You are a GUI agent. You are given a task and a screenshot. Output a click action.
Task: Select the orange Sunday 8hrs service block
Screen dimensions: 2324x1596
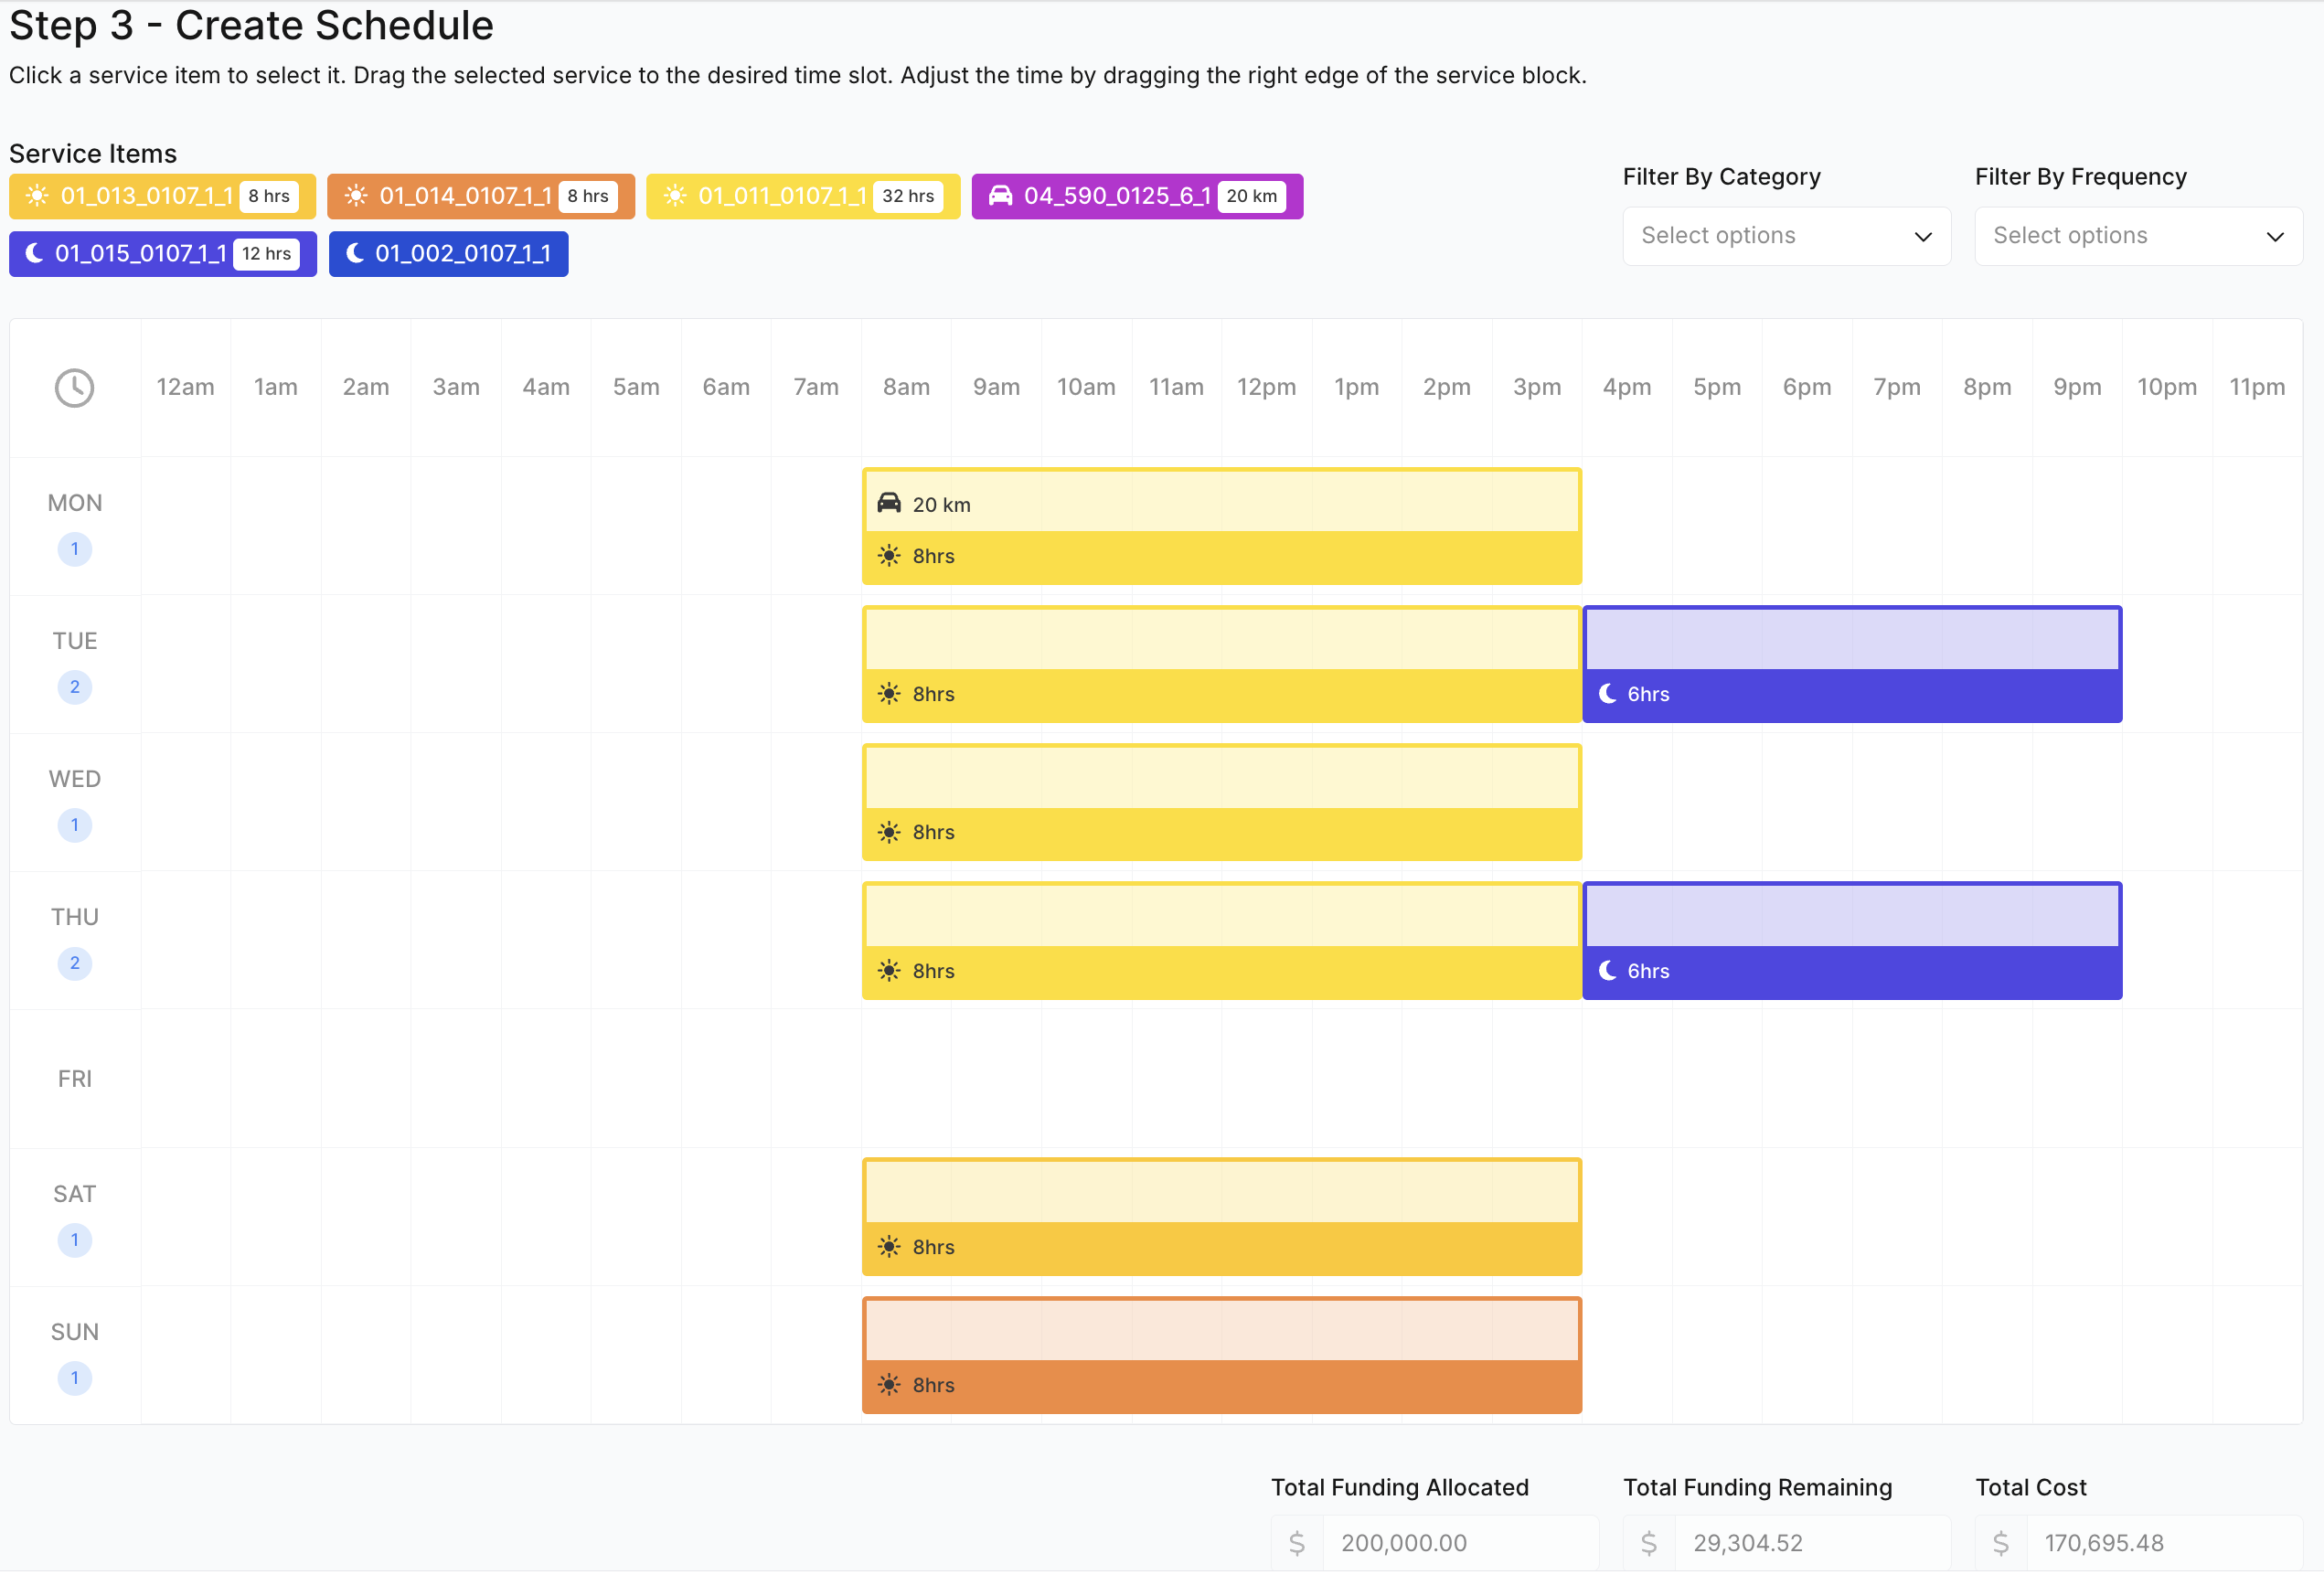[1222, 1356]
